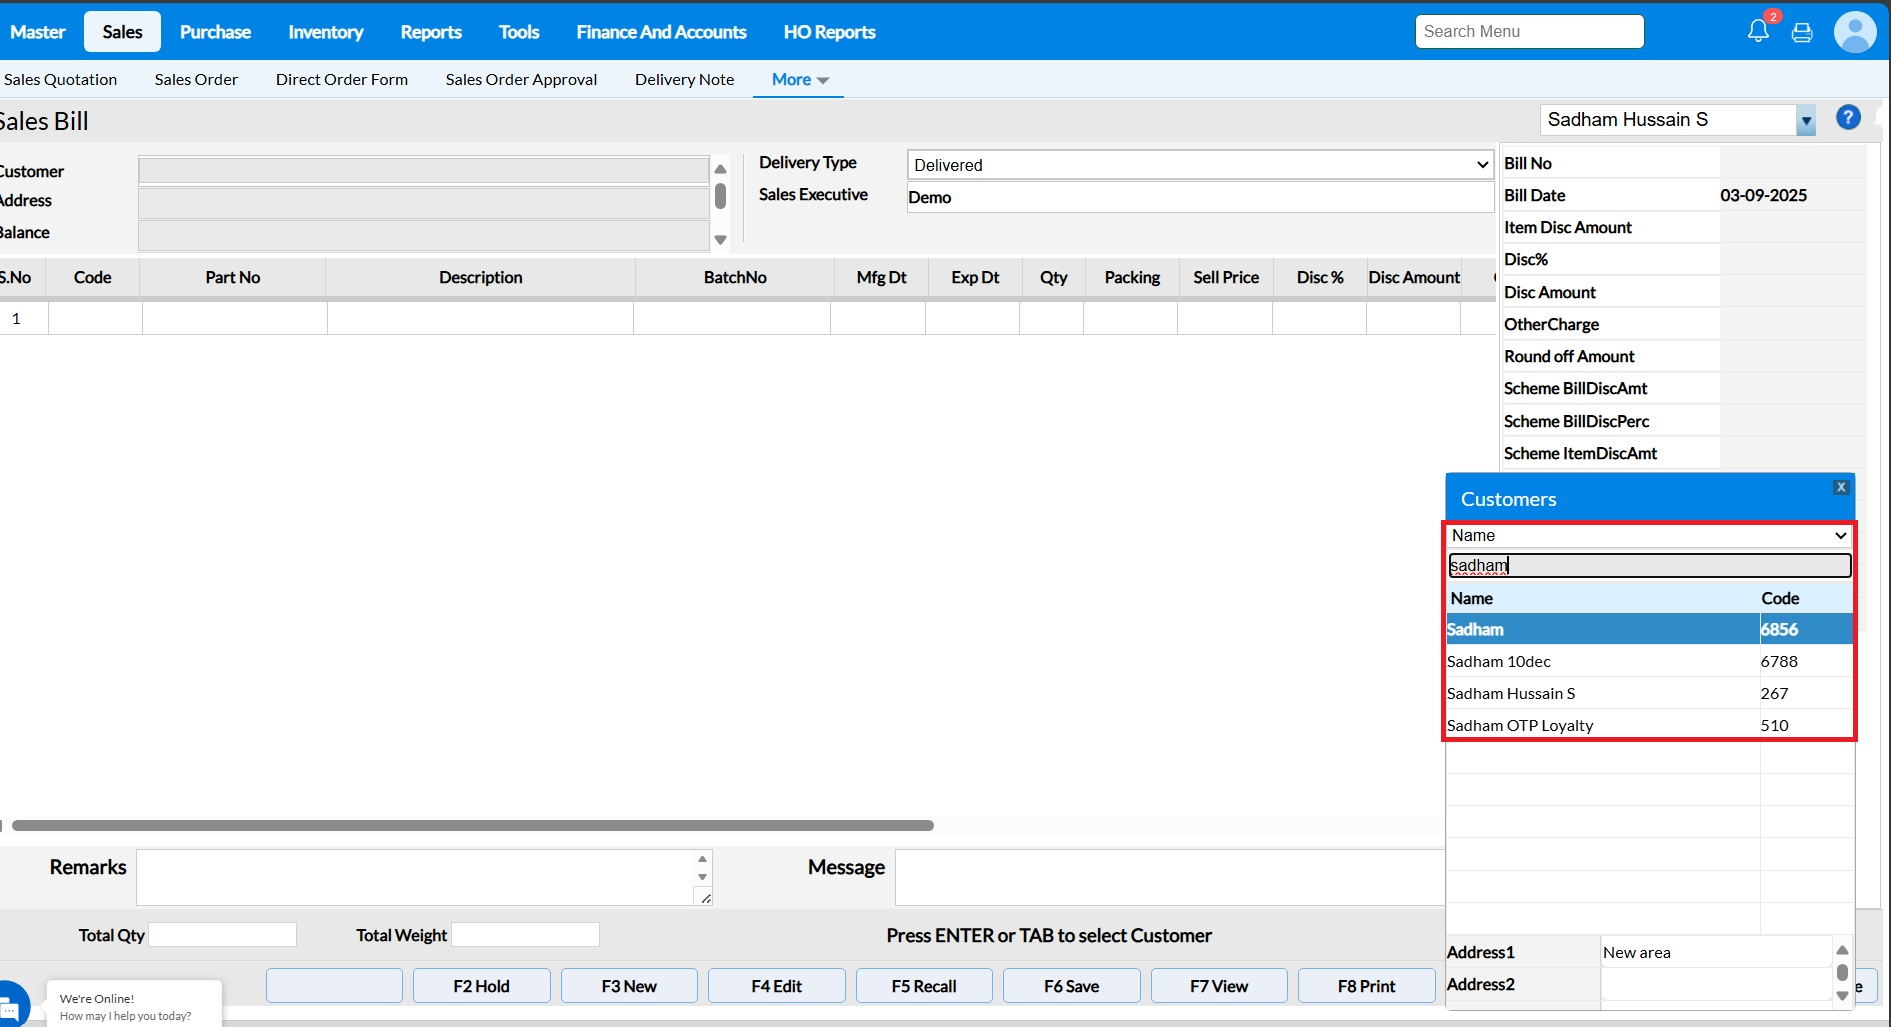Click the F5 Recall button
Viewport: 1891px width, 1027px height.
(924, 986)
